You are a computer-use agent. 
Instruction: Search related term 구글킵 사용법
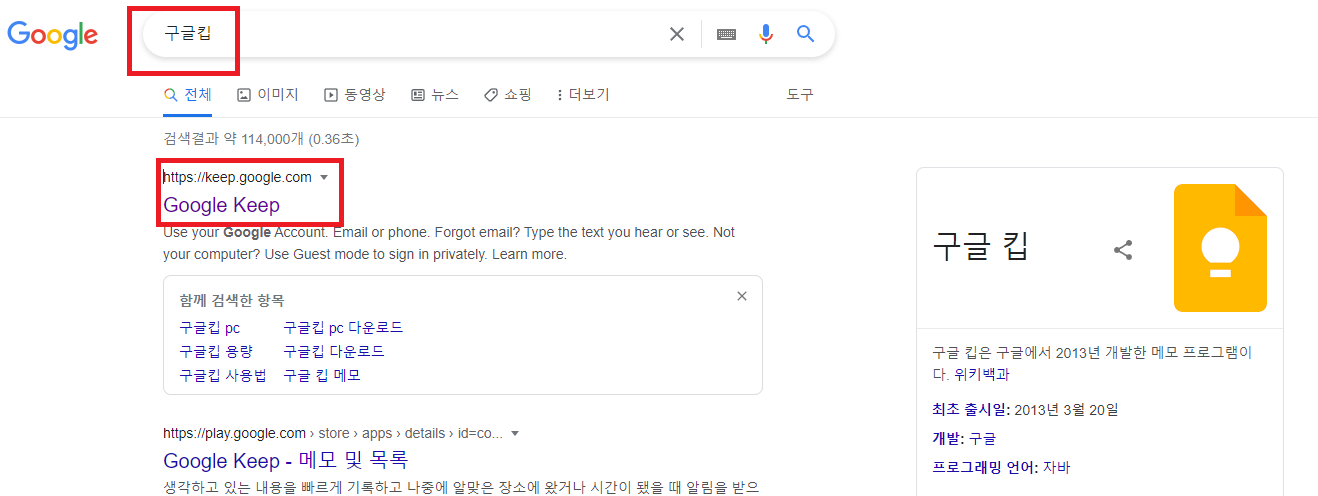point(223,376)
